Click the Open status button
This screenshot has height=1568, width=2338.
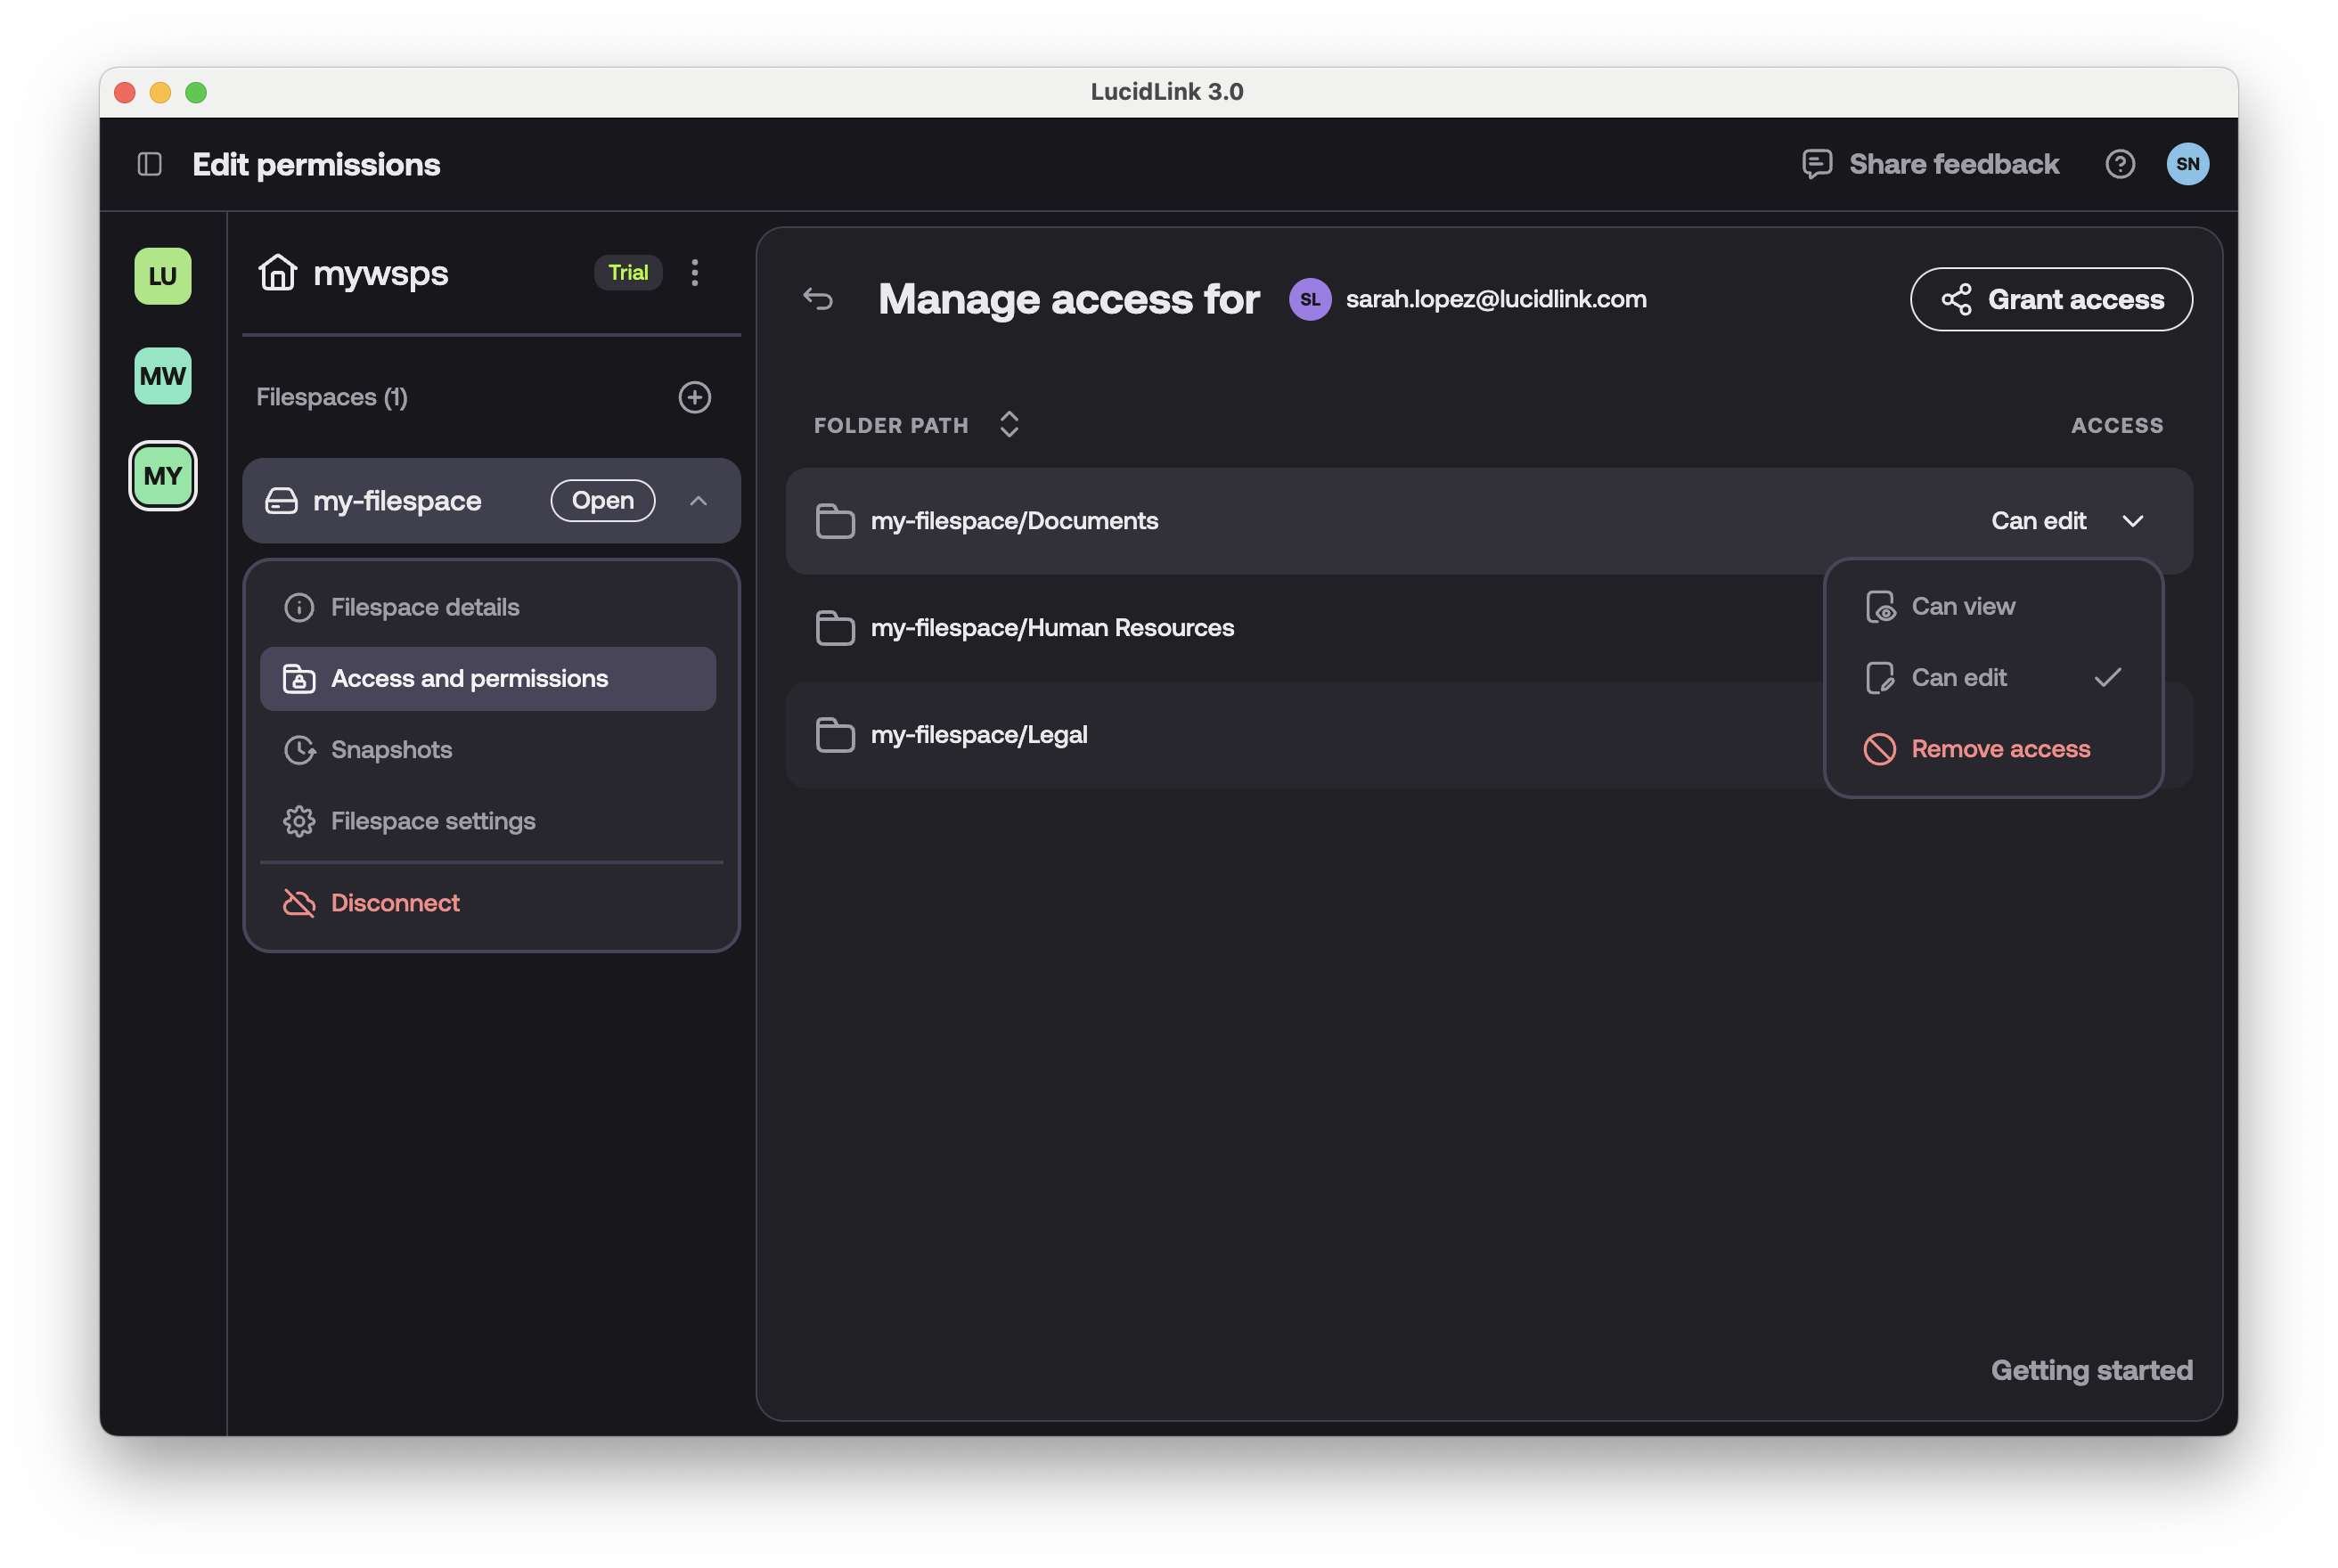(603, 501)
